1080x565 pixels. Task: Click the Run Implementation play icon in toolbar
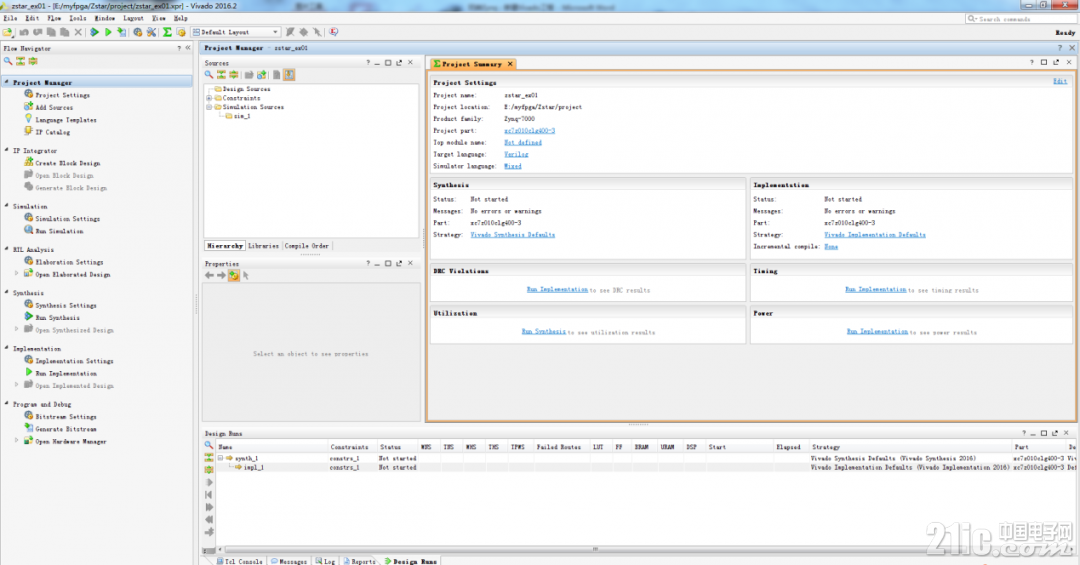point(108,32)
